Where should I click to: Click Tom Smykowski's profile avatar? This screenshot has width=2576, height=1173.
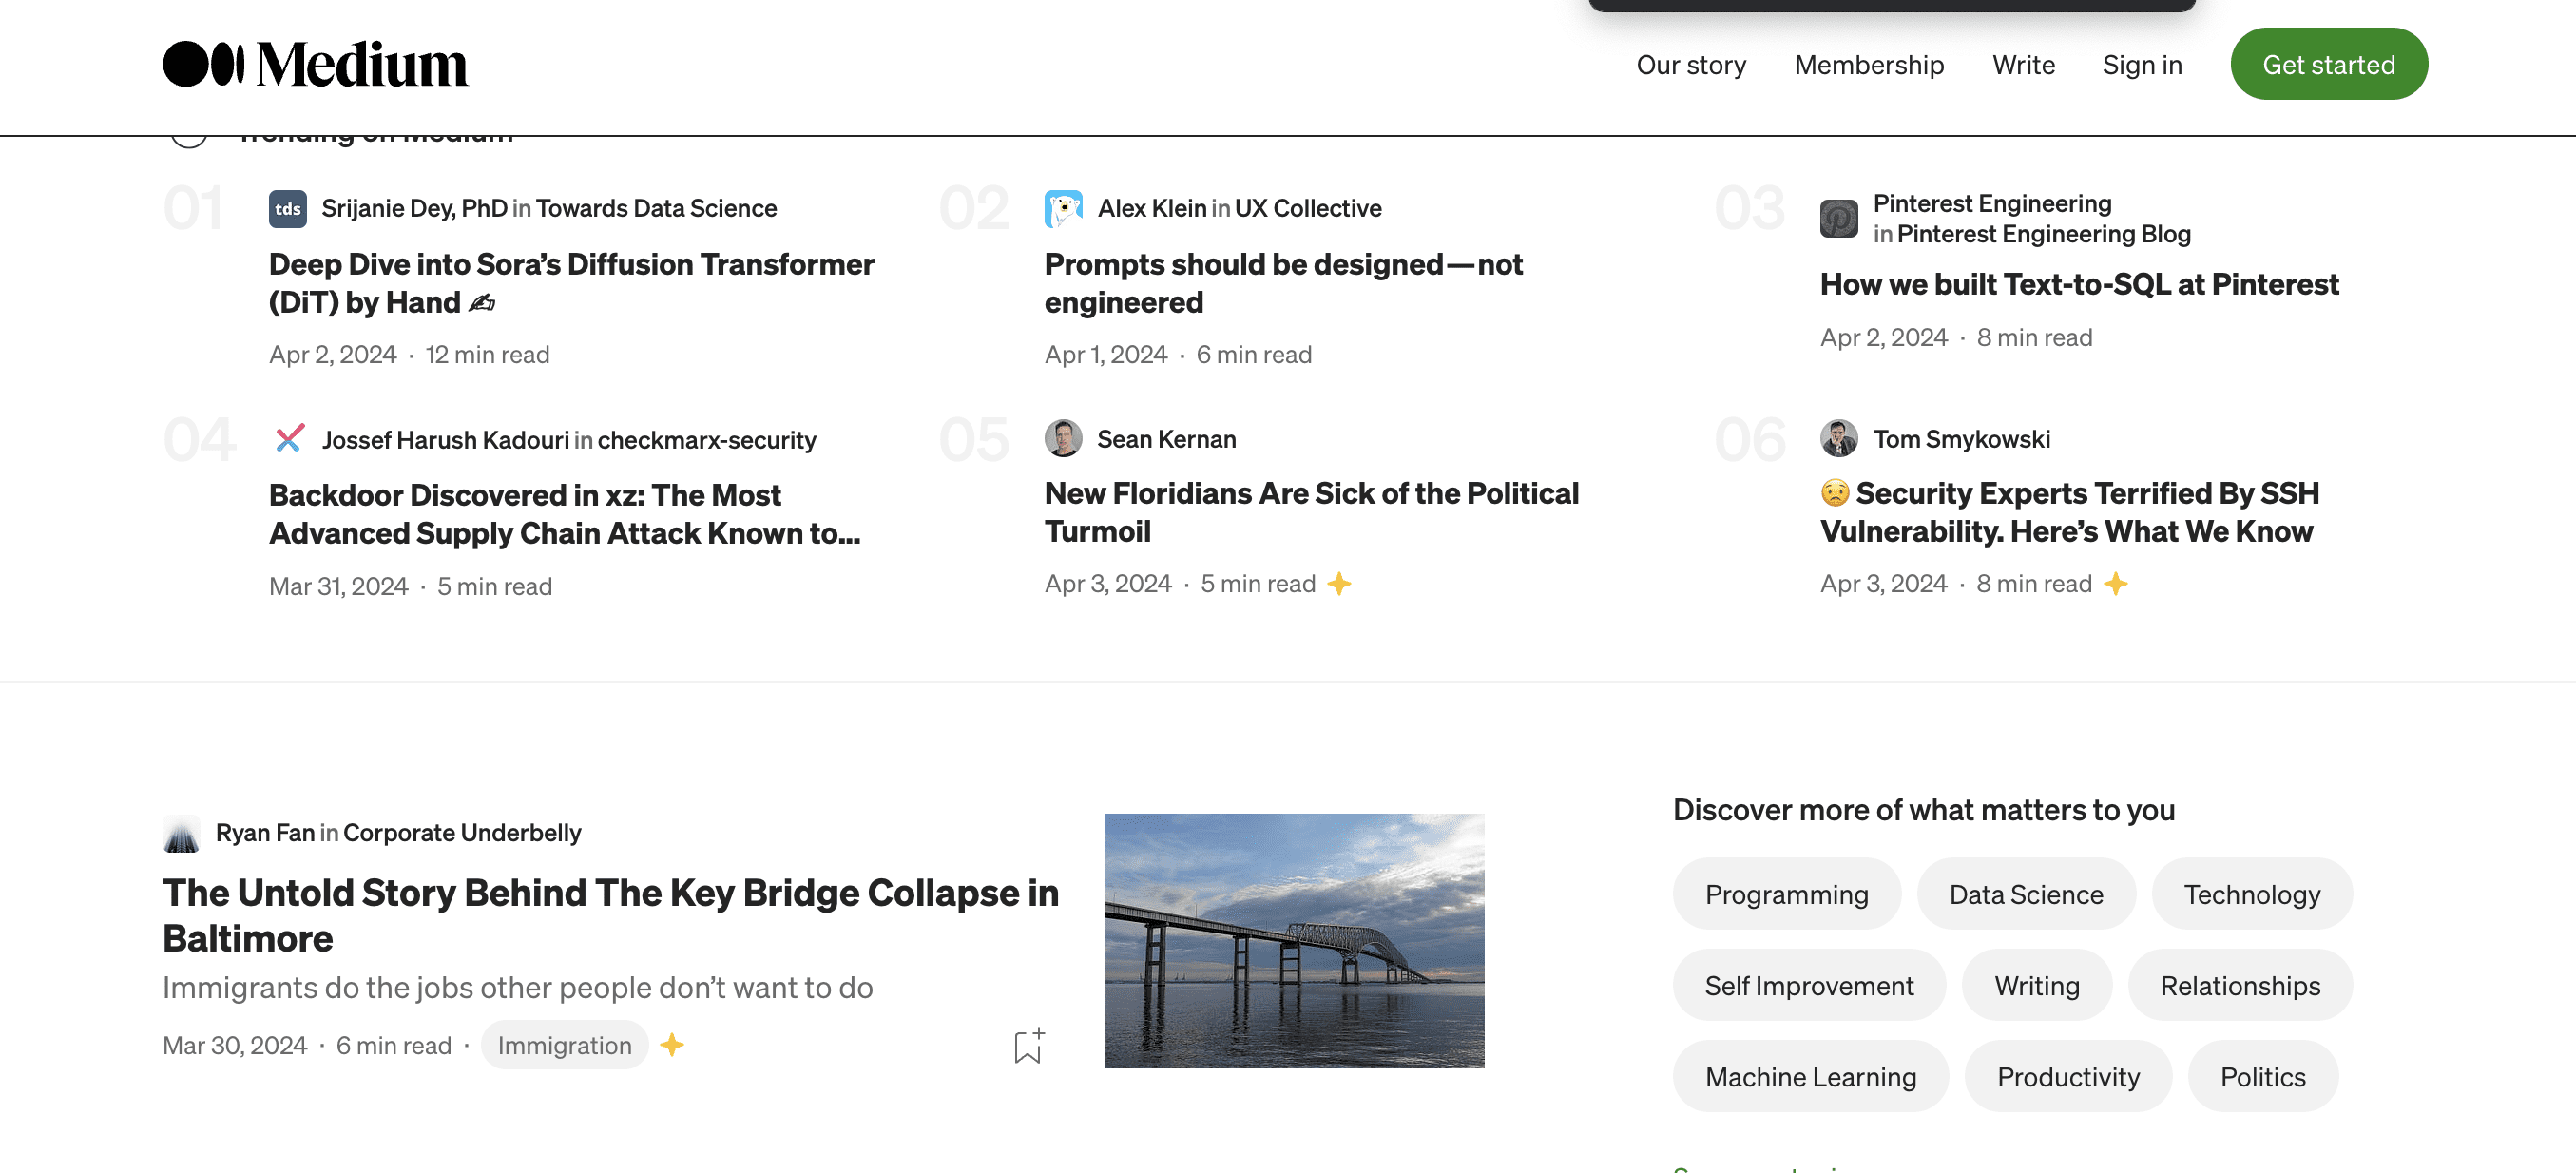(1838, 439)
